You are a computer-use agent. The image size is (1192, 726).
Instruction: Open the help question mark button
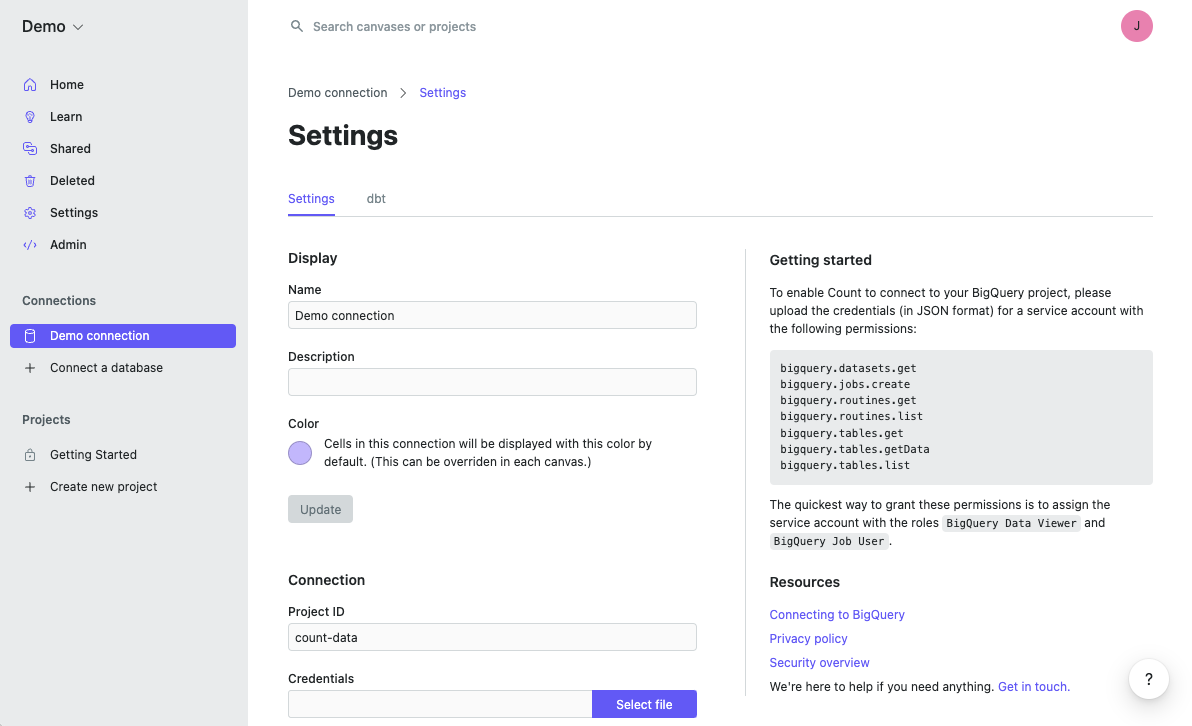click(x=1149, y=680)
